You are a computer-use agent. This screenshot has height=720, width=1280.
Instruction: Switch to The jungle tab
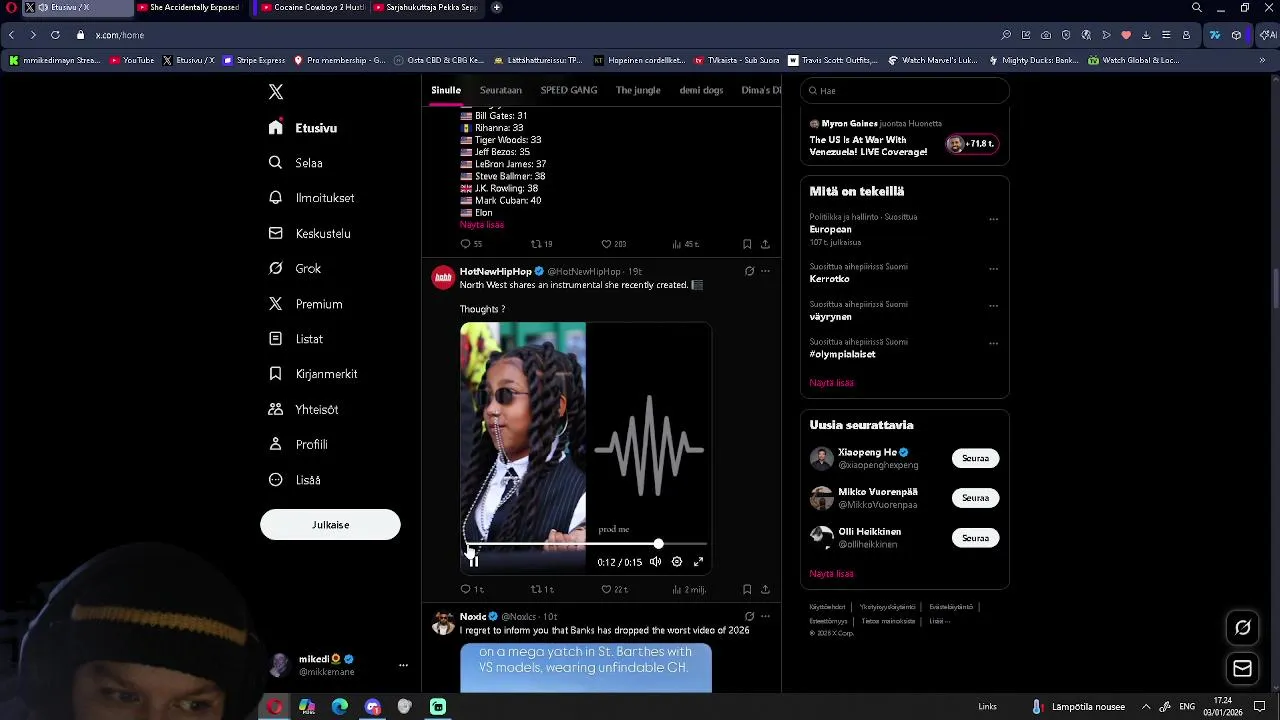pyautogui.click(x=638, y=90)
